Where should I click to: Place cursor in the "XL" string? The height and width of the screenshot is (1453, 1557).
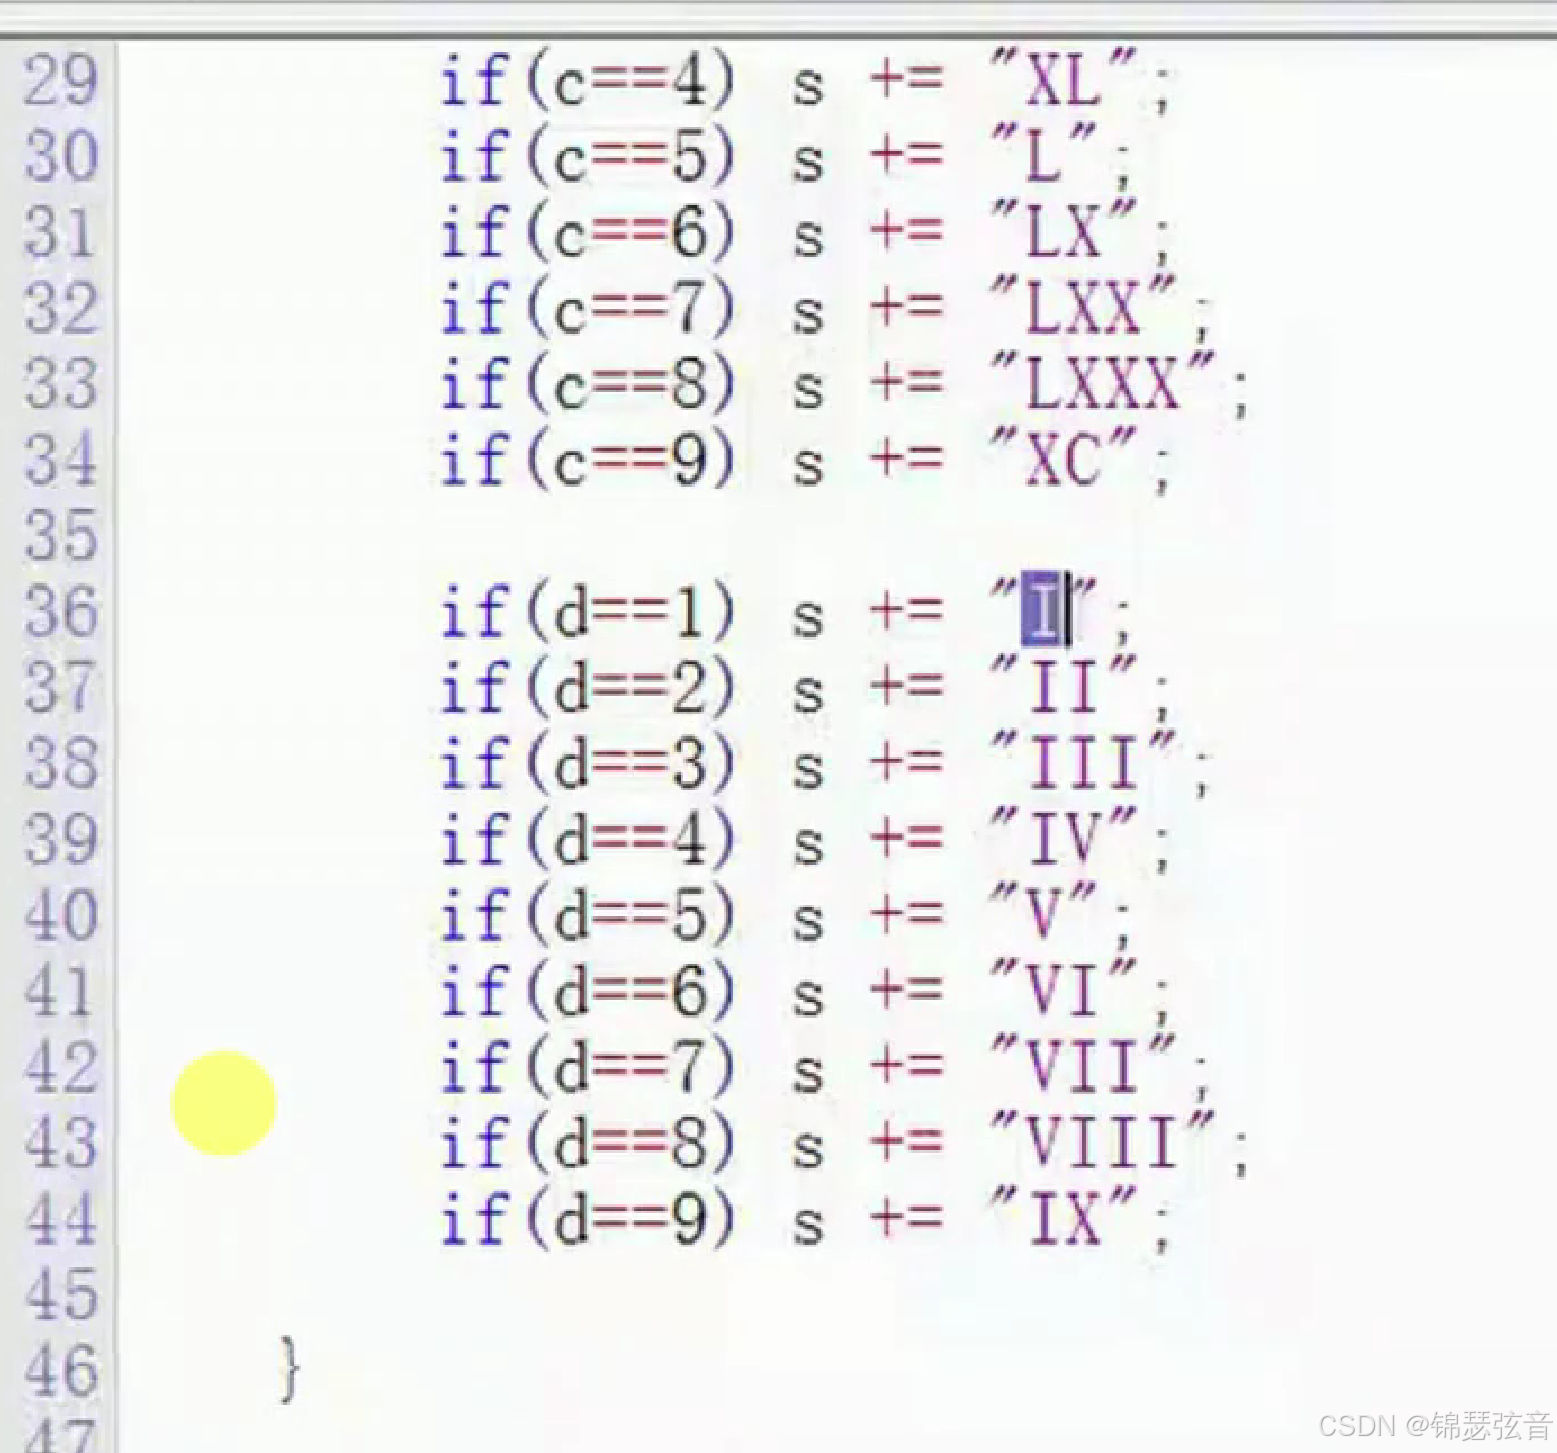[1064, 80]
